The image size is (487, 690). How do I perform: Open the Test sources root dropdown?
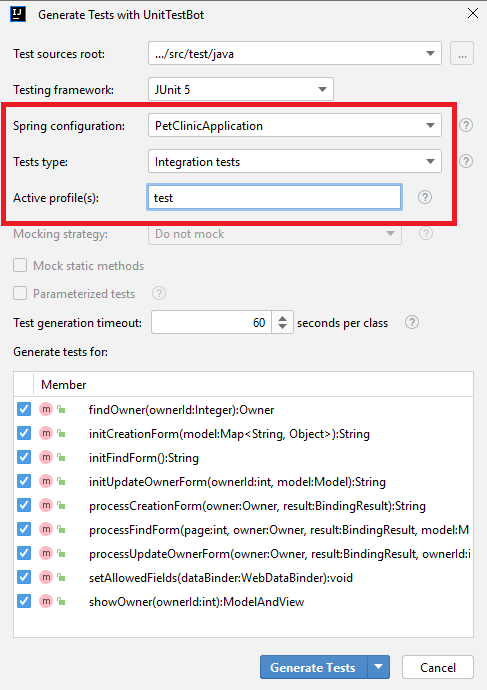[x=295, y=54]
